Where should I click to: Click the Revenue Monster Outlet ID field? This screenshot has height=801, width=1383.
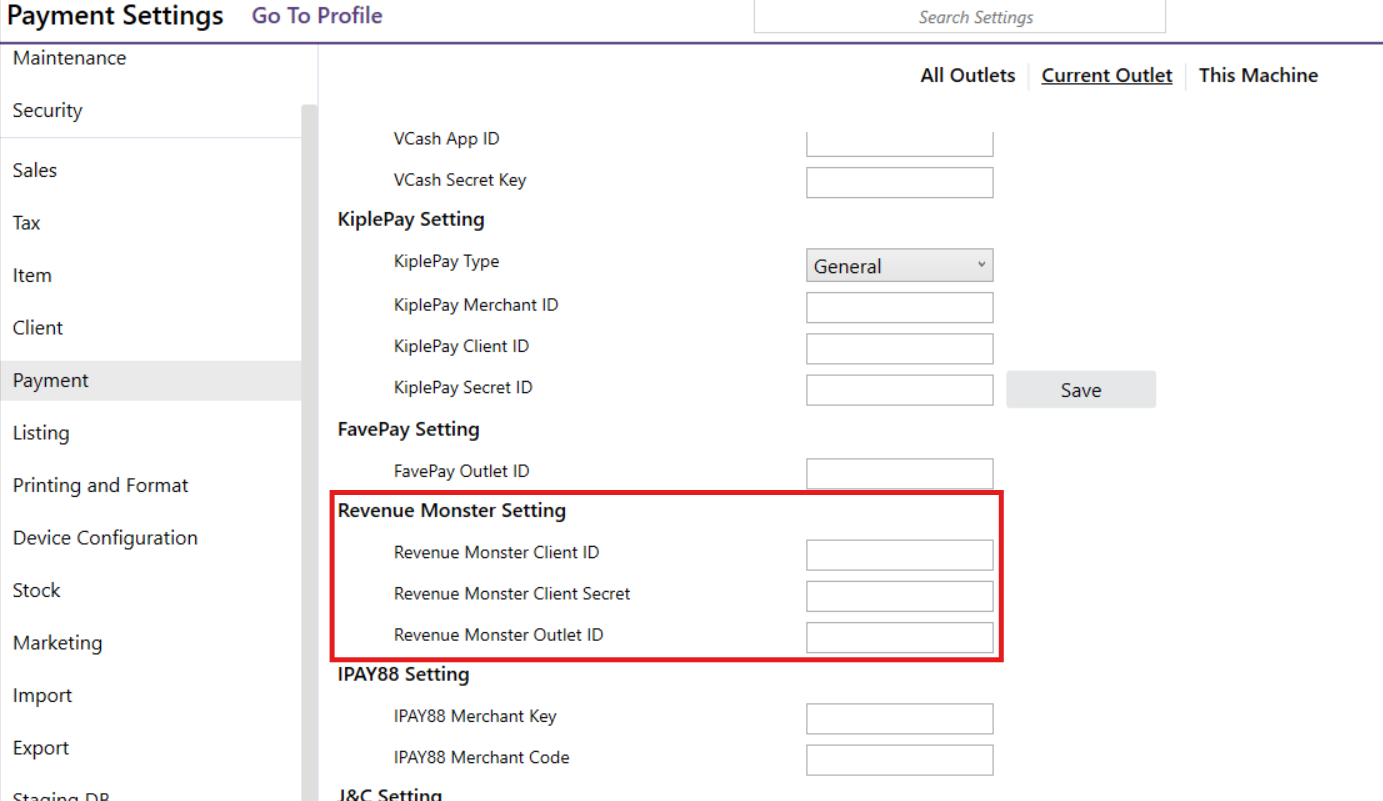(x=899, y=637)
